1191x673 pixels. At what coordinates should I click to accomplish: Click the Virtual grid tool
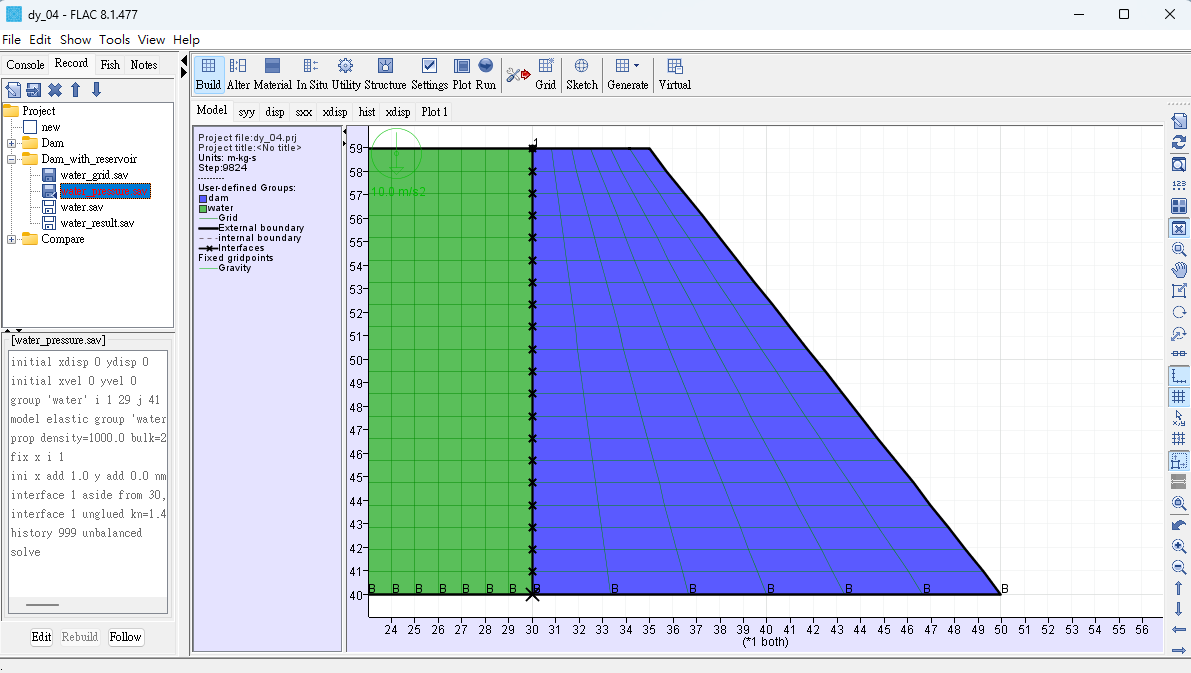point(674,74)
